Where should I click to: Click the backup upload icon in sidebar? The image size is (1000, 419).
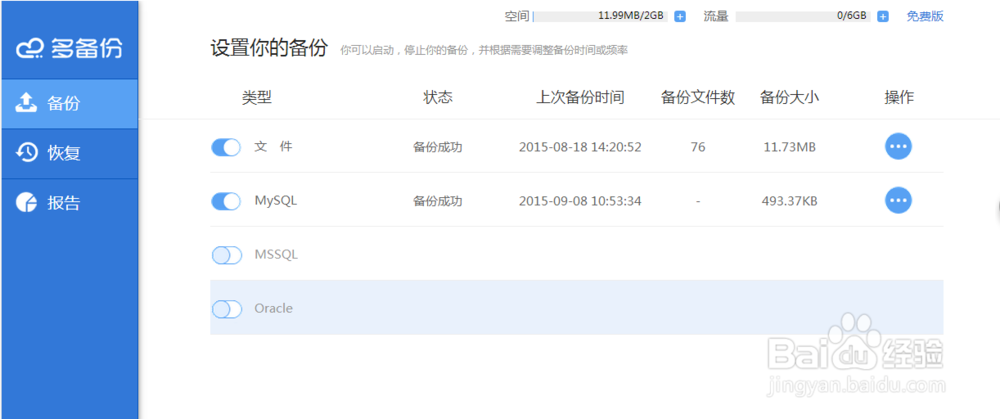(x=26, y=103)
